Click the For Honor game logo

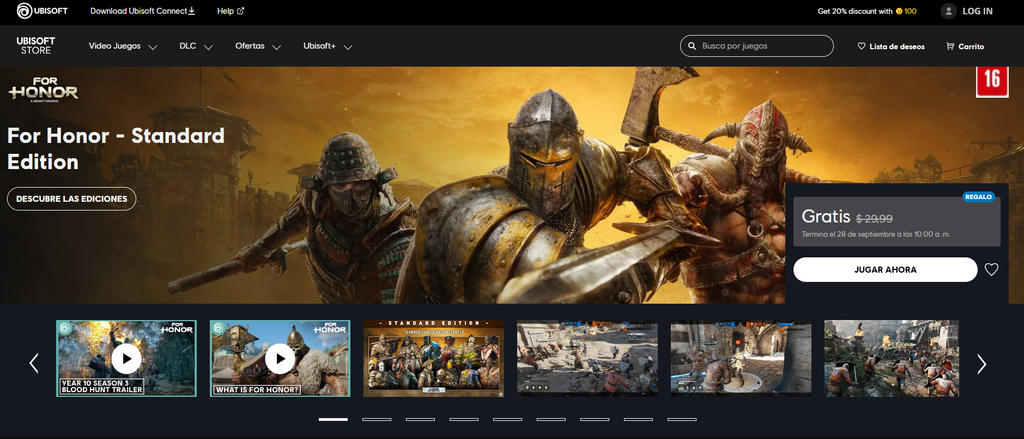(x=43, y=89)
